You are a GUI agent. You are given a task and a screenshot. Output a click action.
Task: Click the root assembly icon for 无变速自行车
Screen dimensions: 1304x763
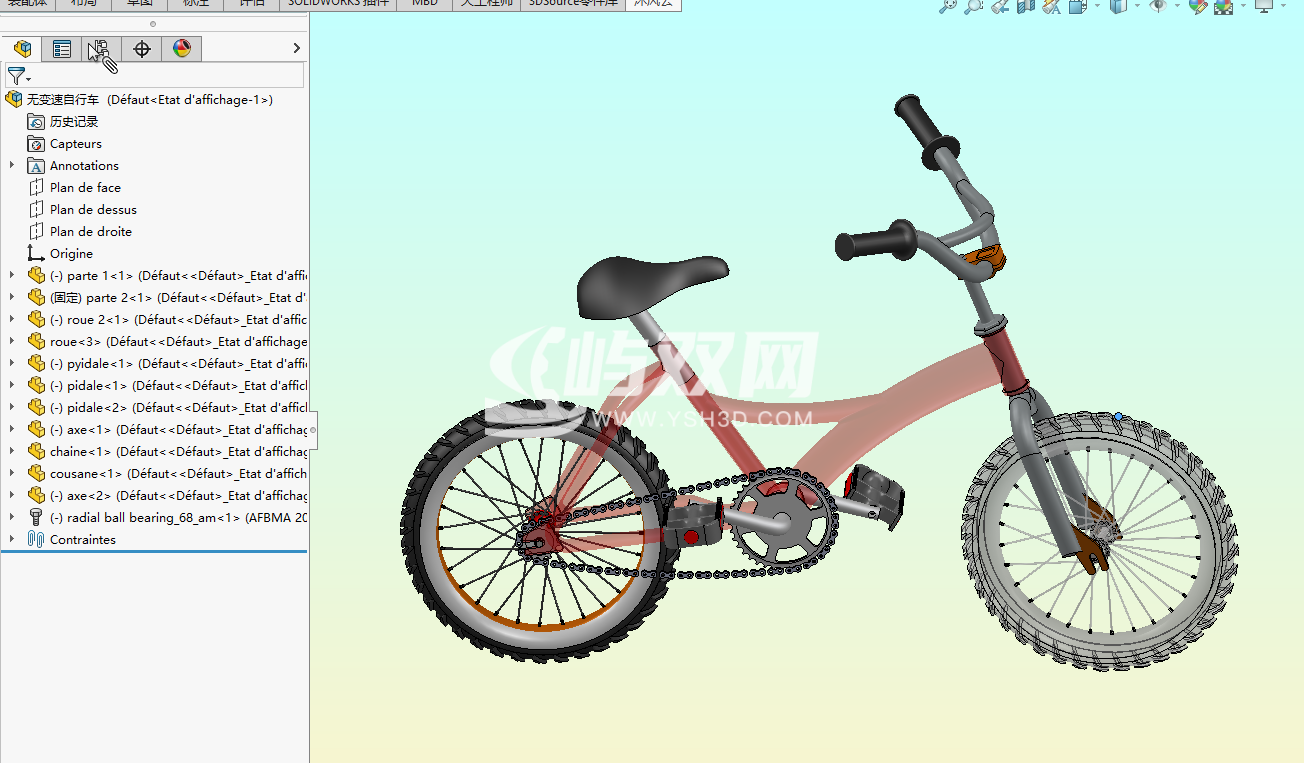pyautogui.click(x=14, y=99)
